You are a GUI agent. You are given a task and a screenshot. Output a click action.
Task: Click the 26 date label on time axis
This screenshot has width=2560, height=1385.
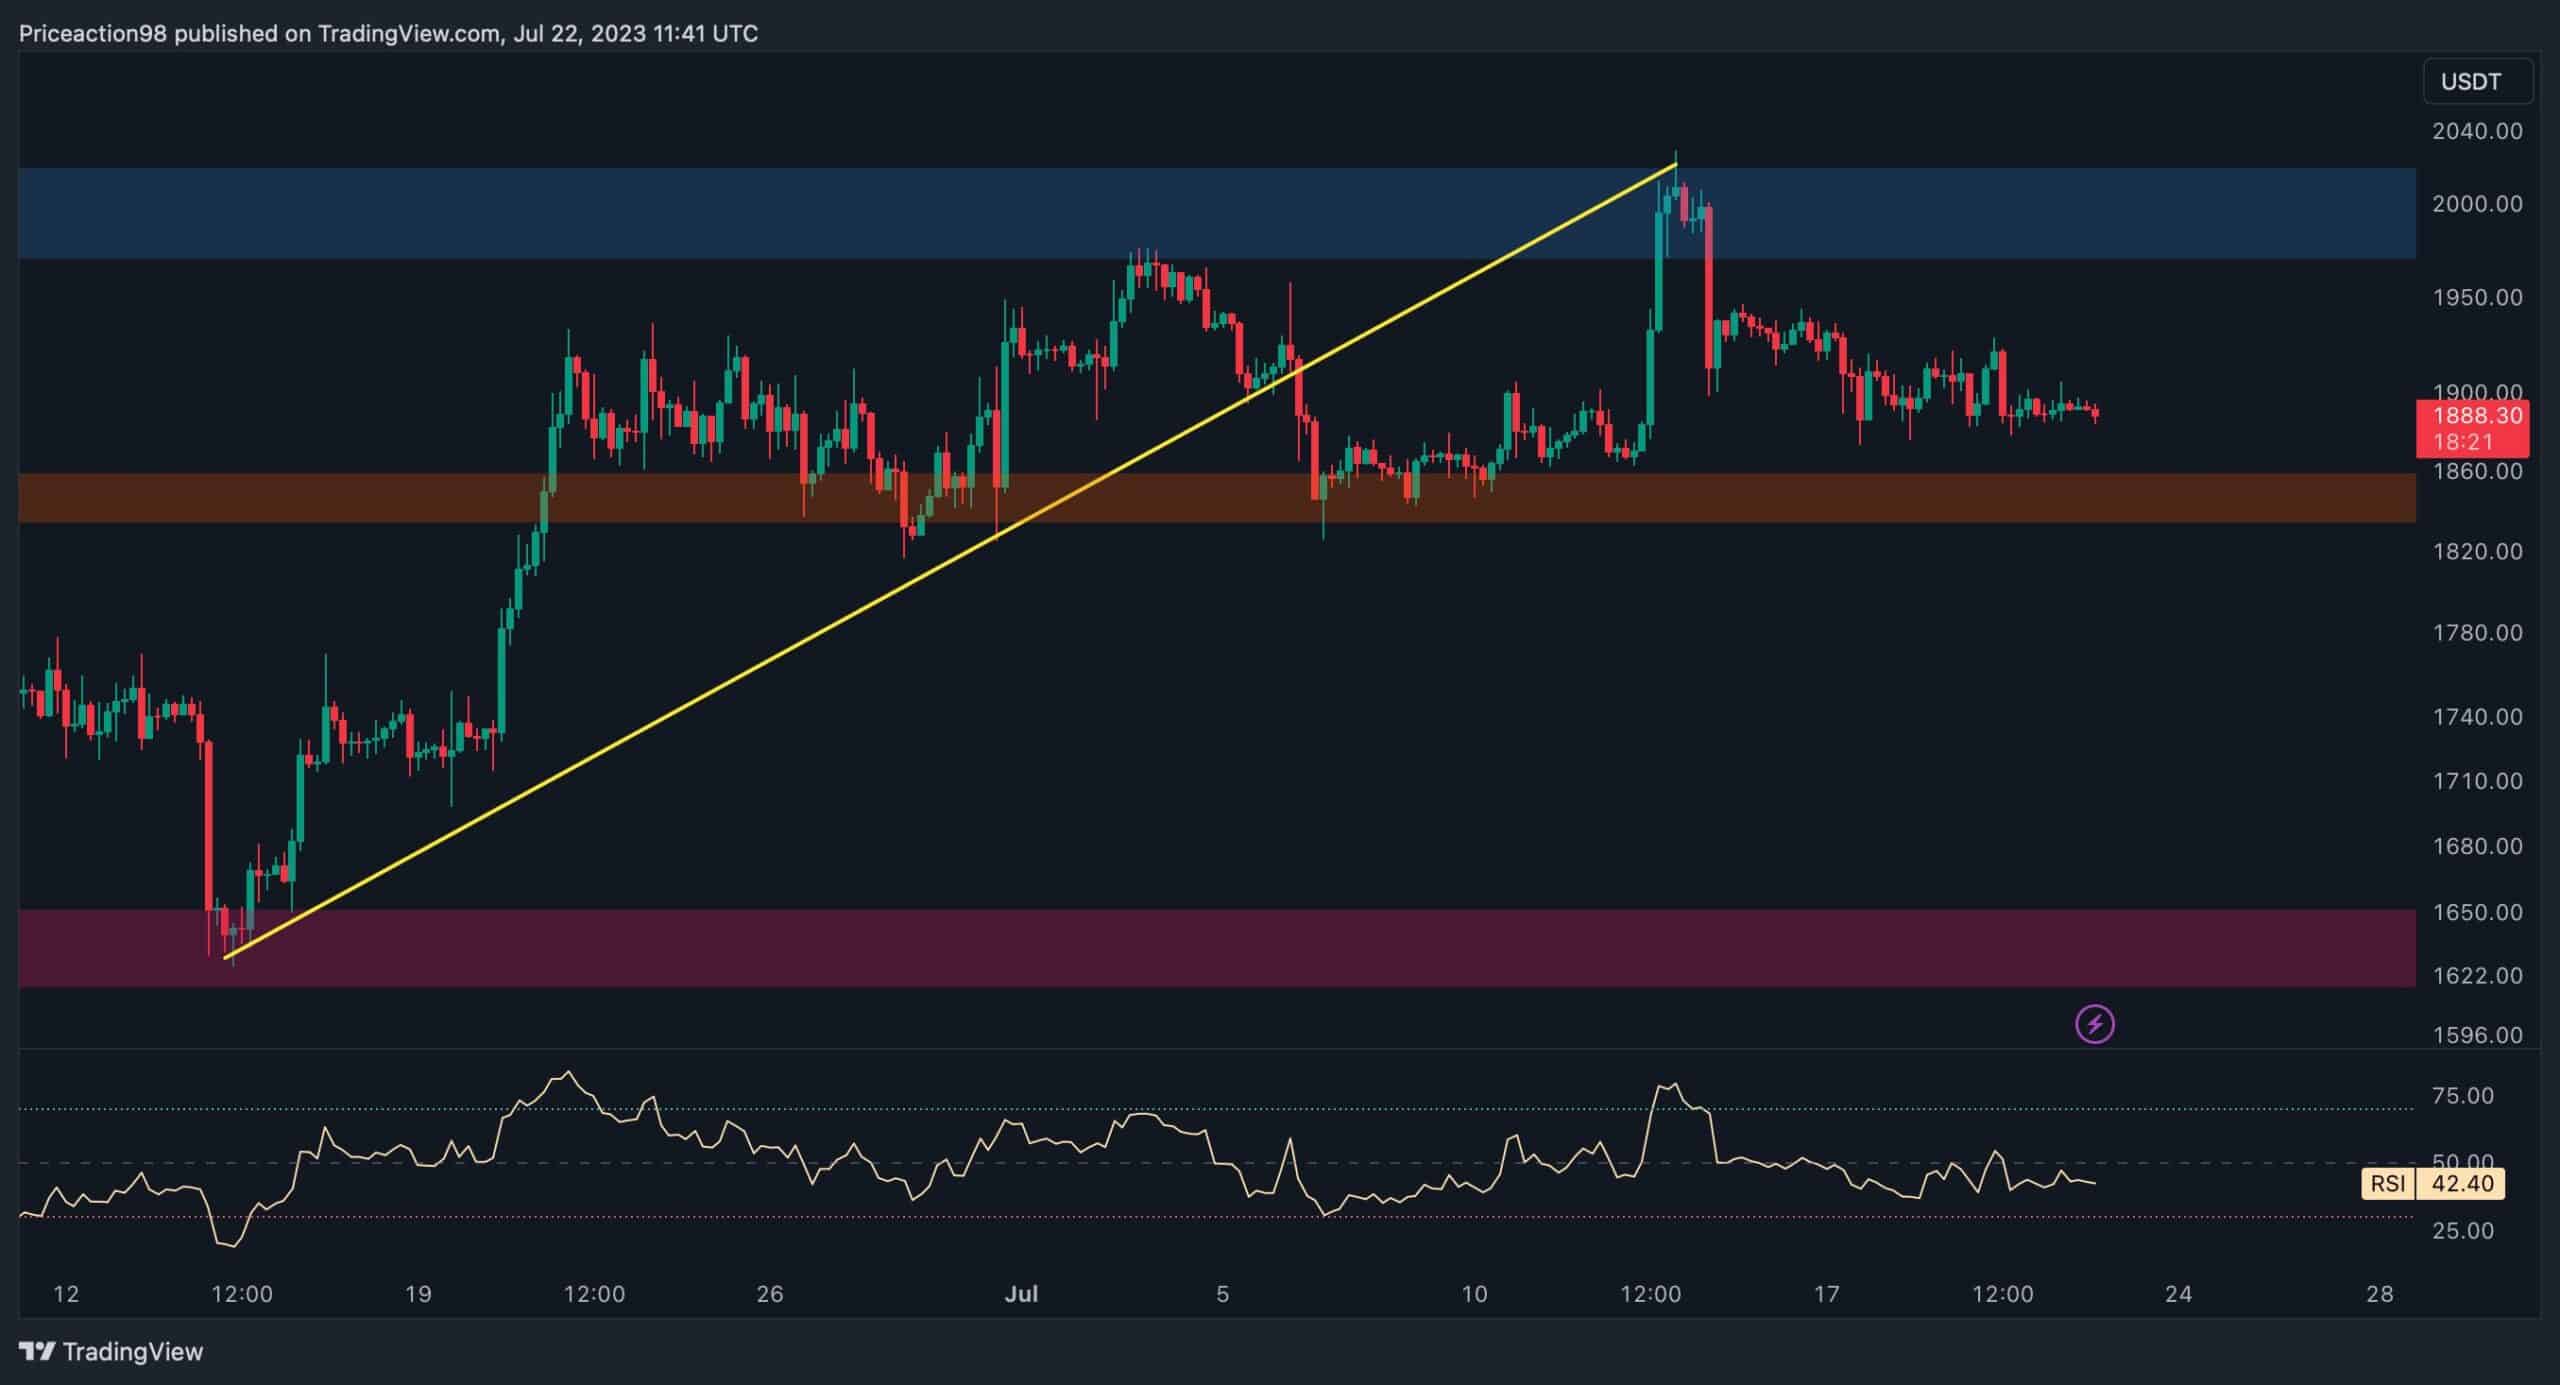769,1294
